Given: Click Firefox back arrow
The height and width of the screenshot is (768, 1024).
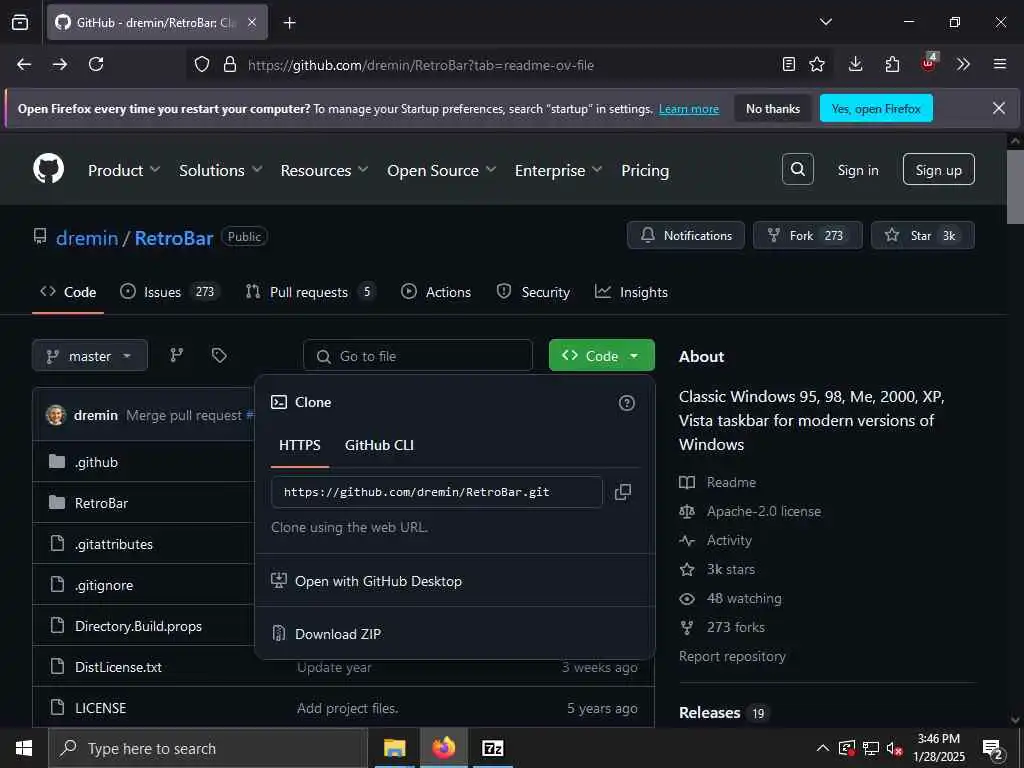Looking at the screenshot, I should (x=24, y=64).
